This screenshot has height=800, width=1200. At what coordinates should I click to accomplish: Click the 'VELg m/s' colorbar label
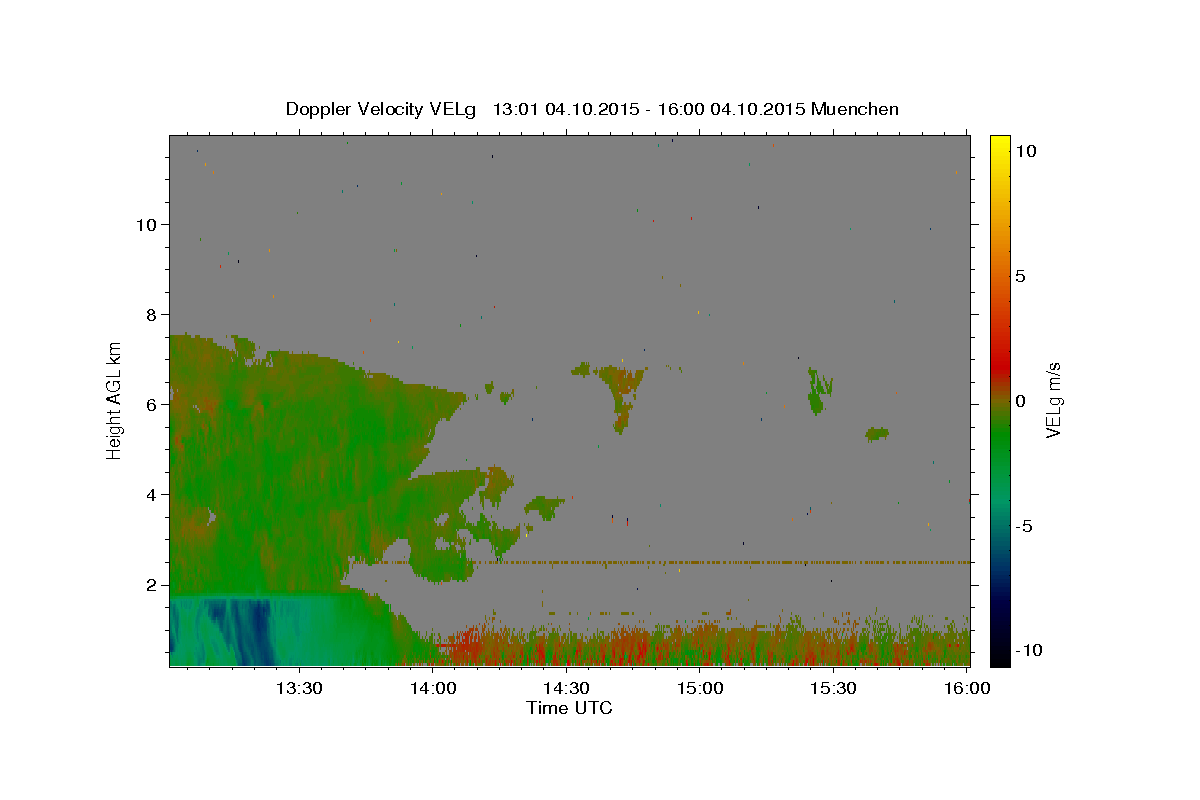(x=1053, y=400)
